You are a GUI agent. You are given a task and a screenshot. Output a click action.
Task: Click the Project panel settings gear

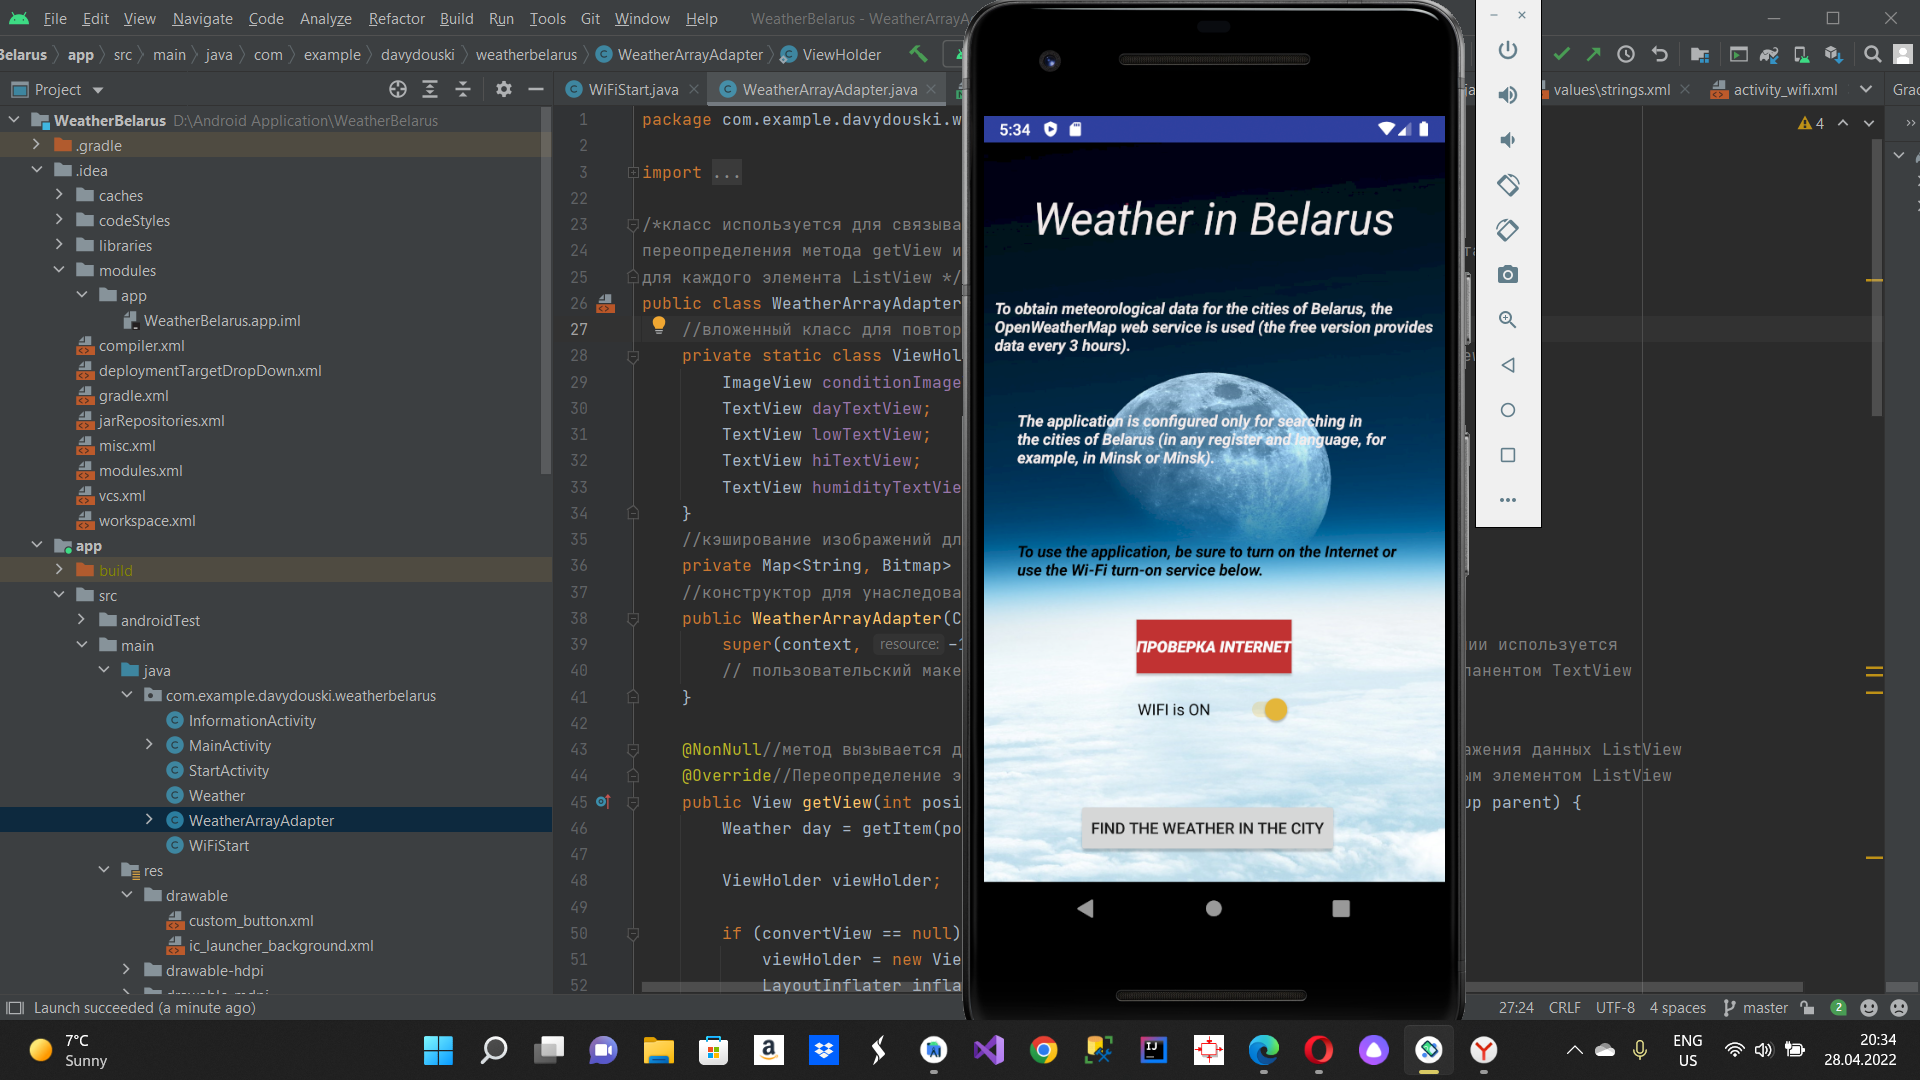coord(504,89)
